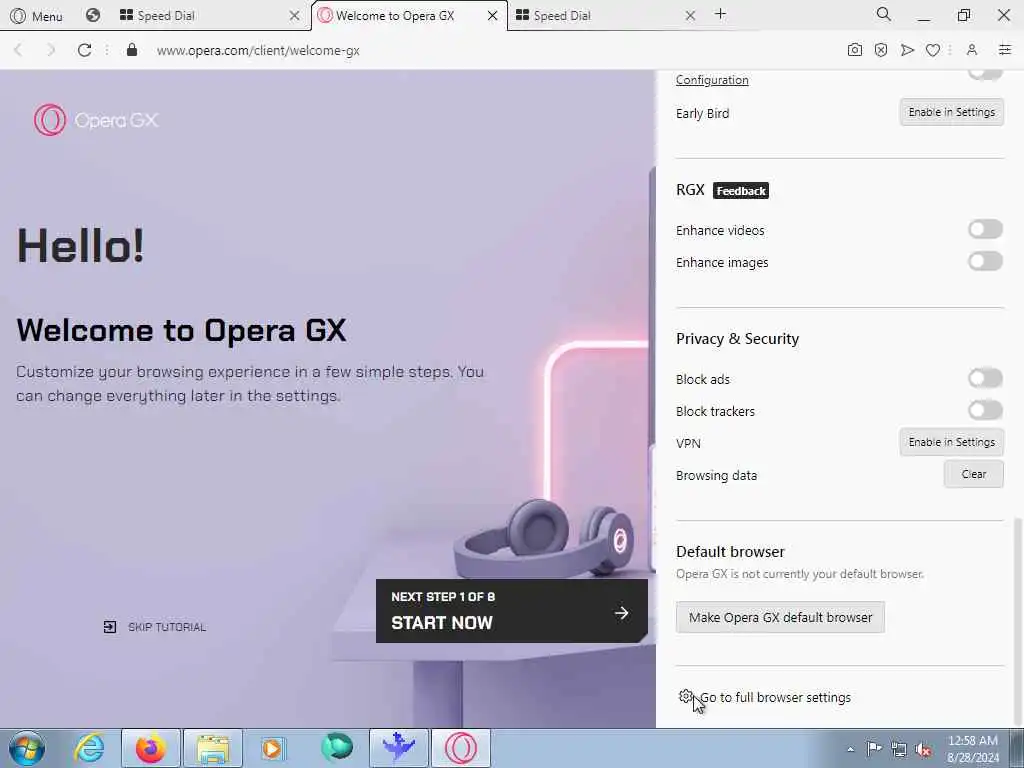Click the RGX Feedback badge
The height and width of the screenshot is (768, 1024).
(741, 191)
